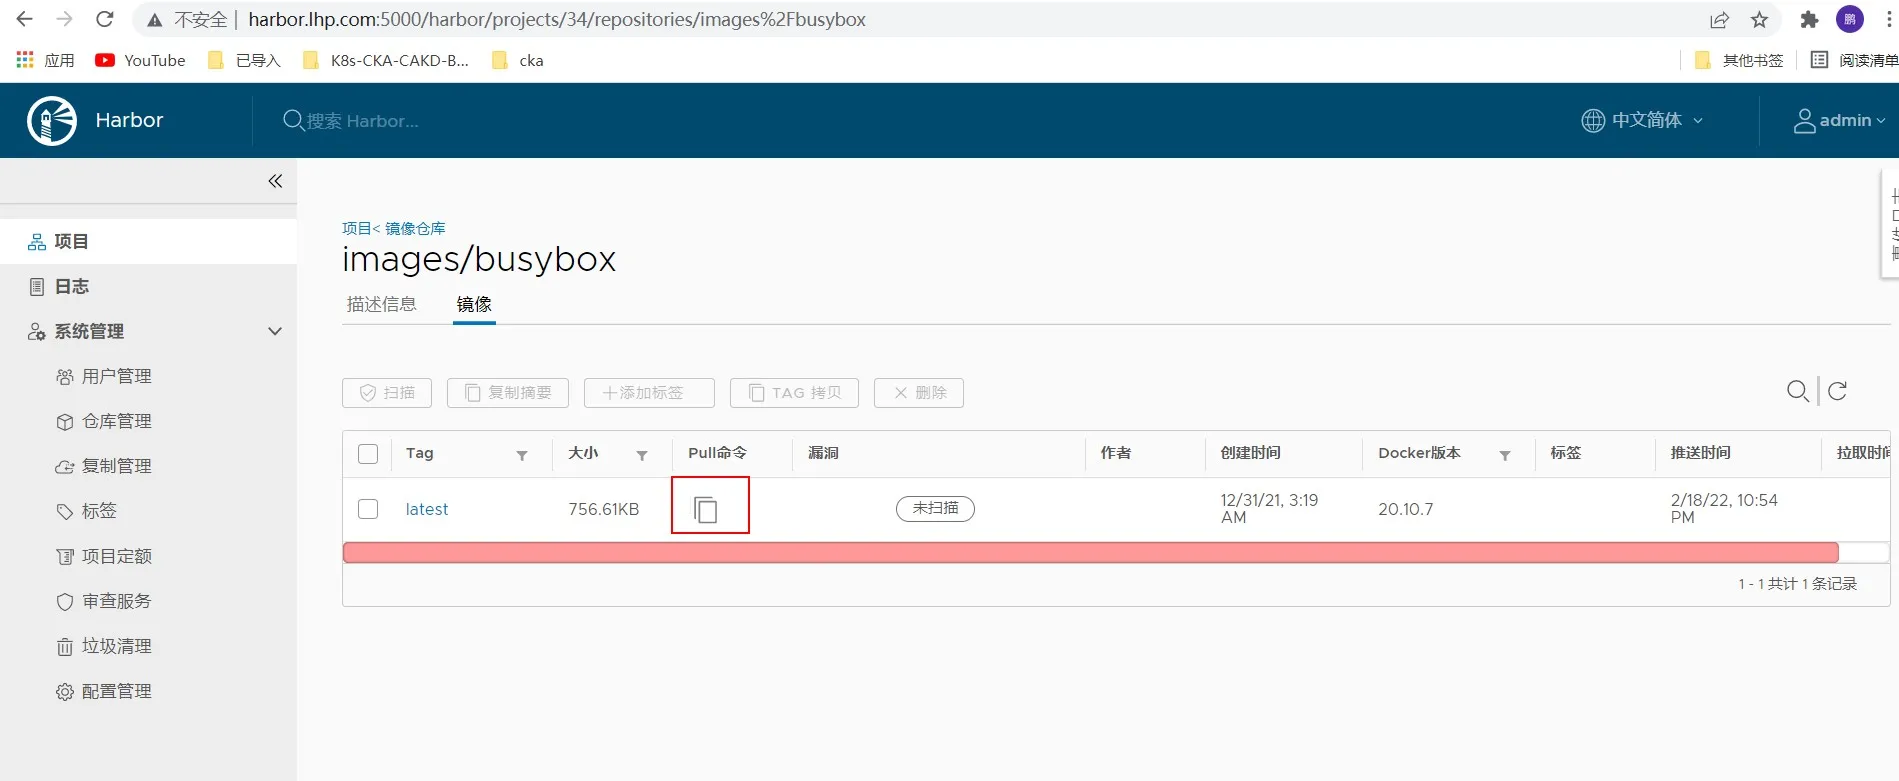Open the Chrome profile avatar
Screen dimensions: 1899x781
pyautogui.click(x=1850, y=19)
